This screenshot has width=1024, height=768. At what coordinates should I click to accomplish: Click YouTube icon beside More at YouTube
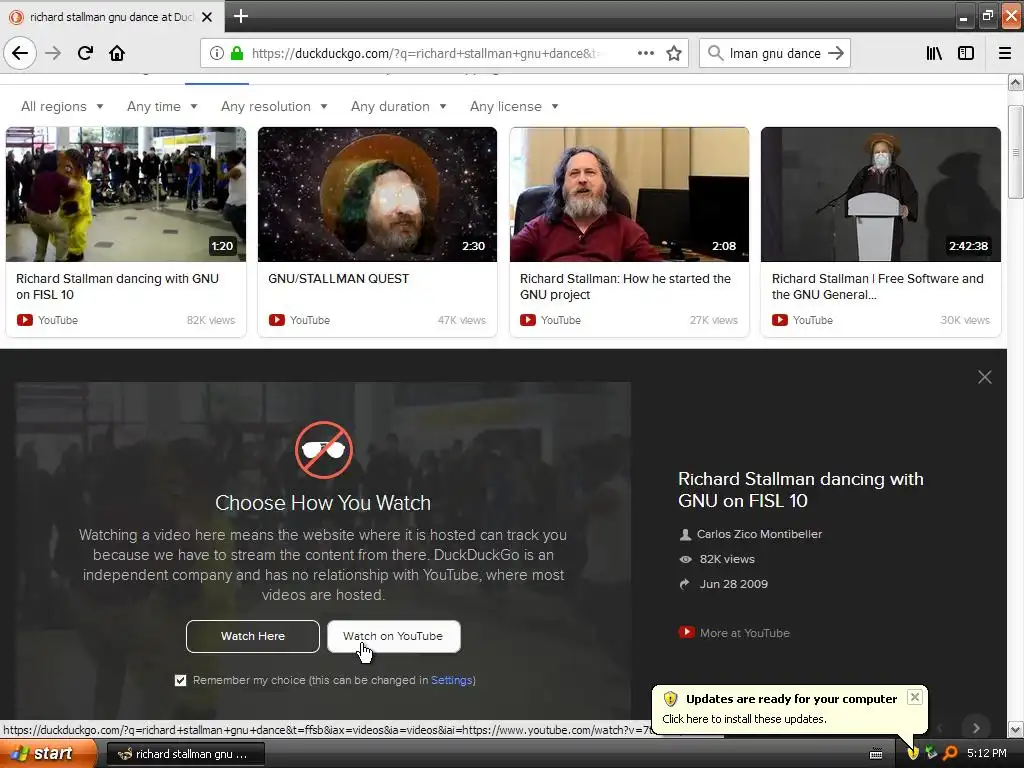point(686,632)
